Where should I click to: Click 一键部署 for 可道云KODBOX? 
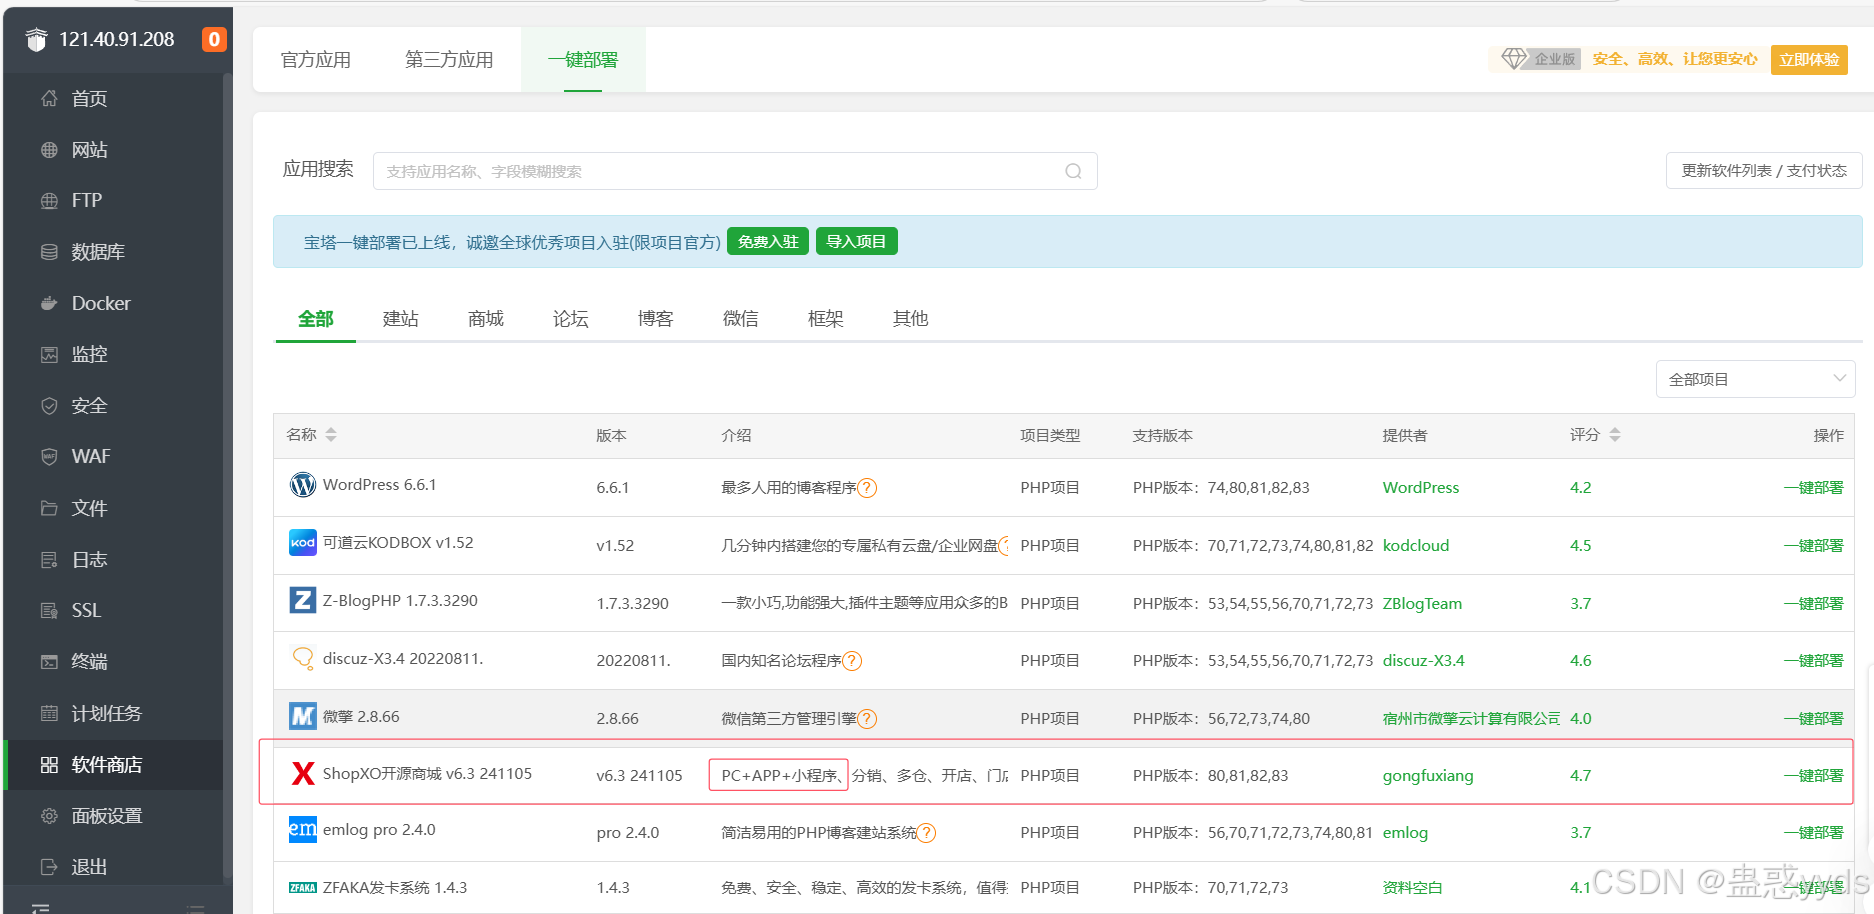(x=1813, y=546)
